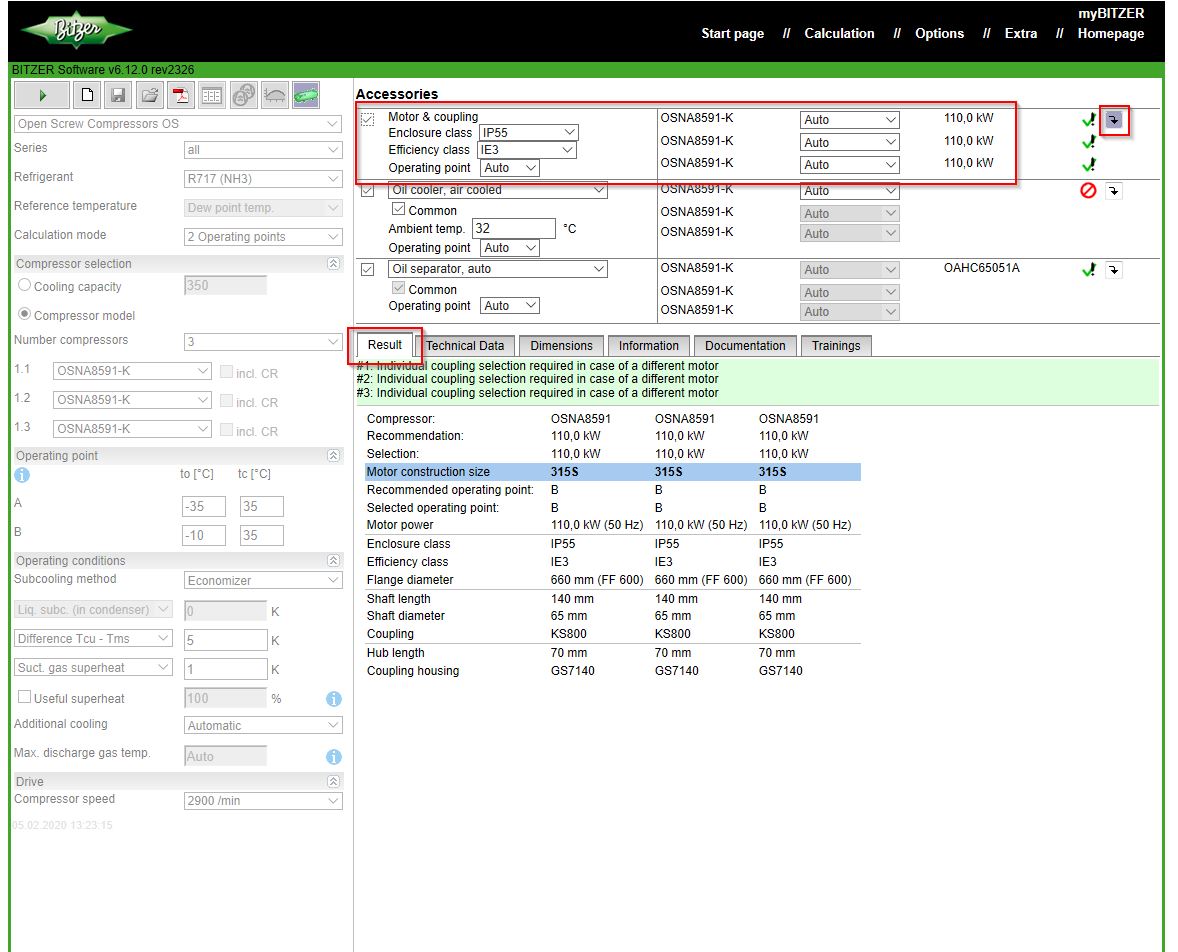Go to Start page link

click(732, 33)
